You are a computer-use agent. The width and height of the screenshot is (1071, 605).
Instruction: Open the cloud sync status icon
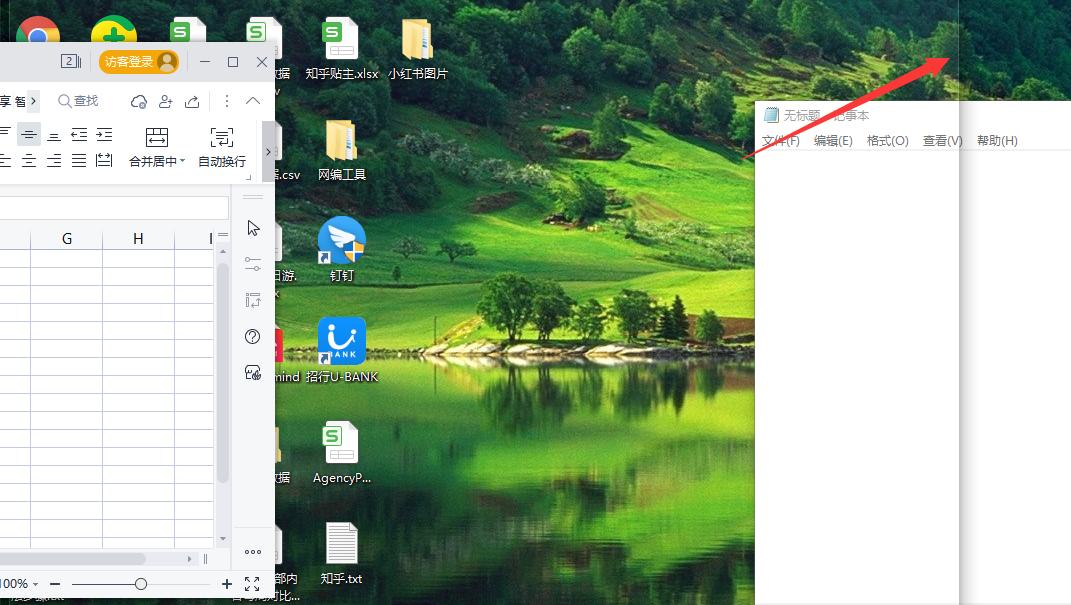point(139,101)
